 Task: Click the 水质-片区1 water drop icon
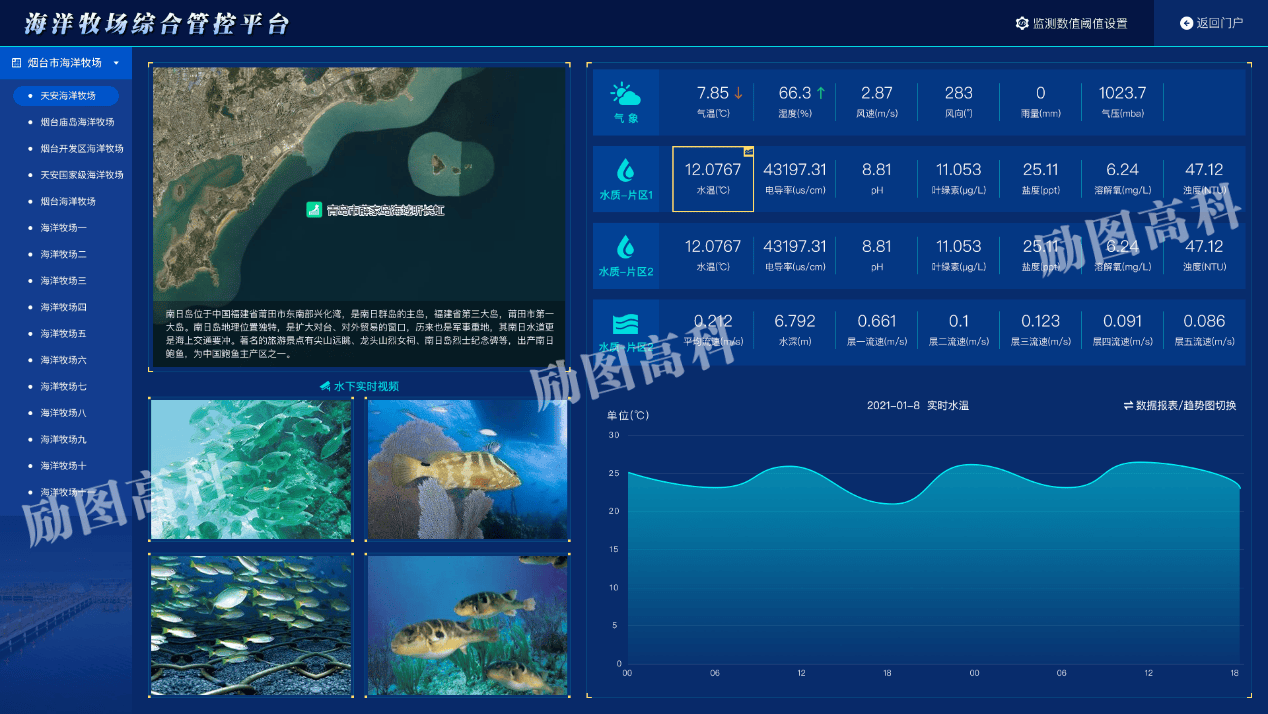626,170
